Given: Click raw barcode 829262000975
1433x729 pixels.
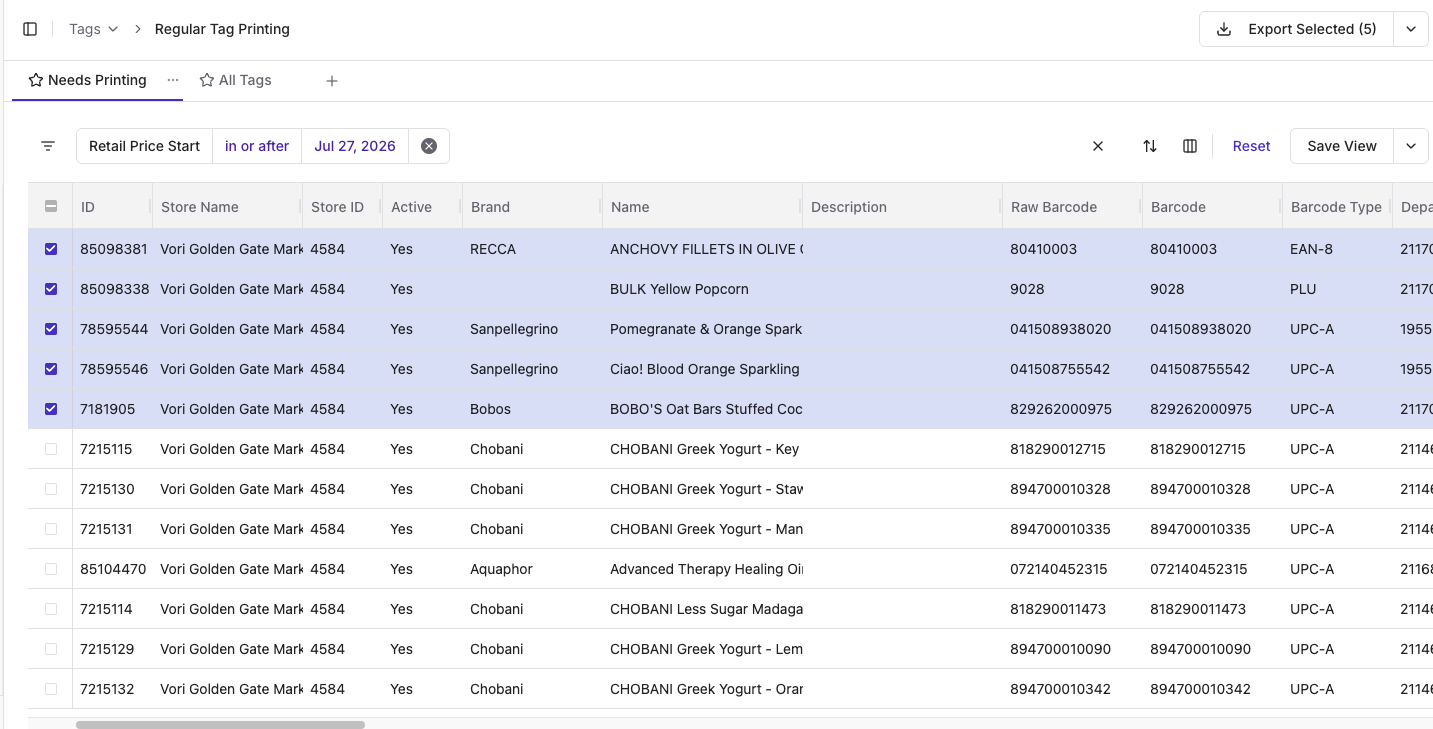Looking at the screenshot, I should coord(1072,409).
